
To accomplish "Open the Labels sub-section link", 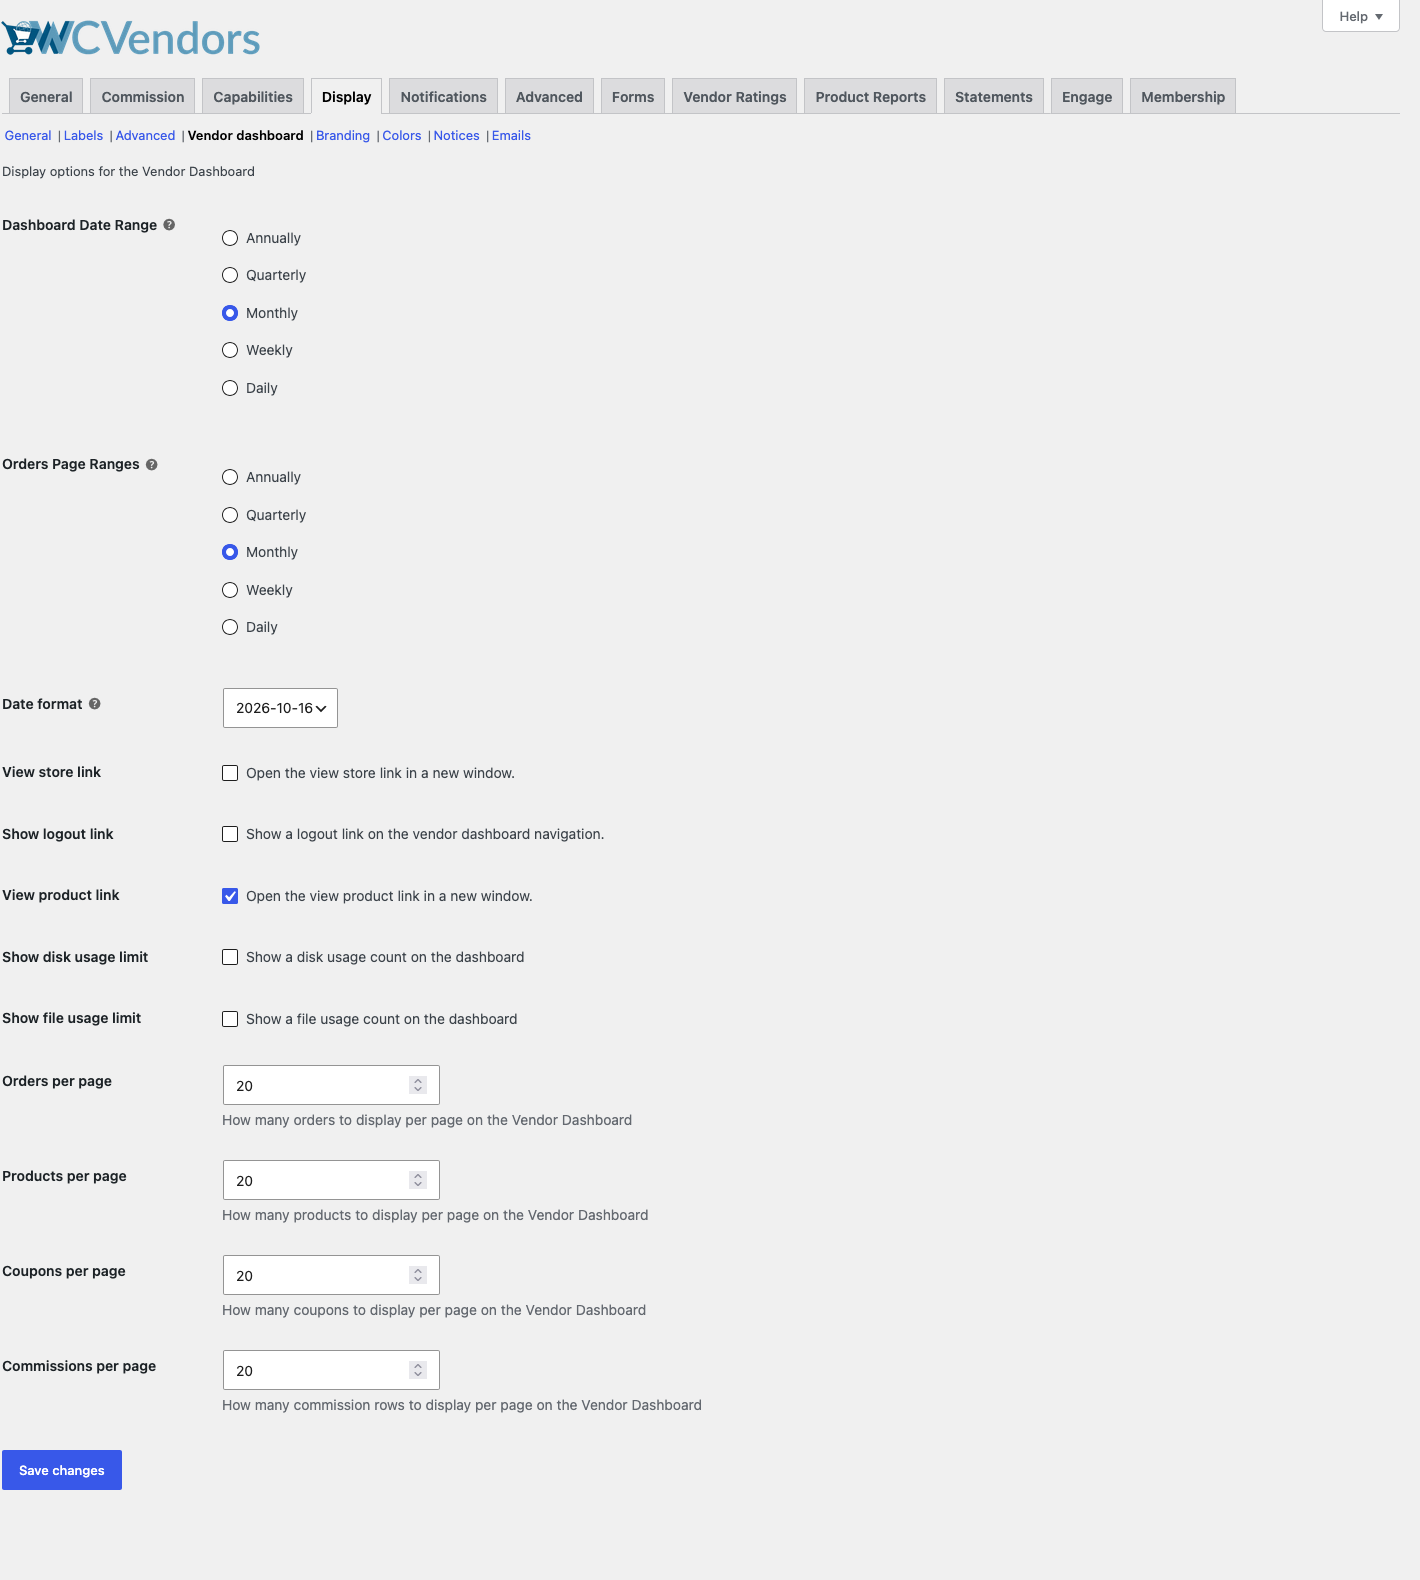I will (84, 136).
